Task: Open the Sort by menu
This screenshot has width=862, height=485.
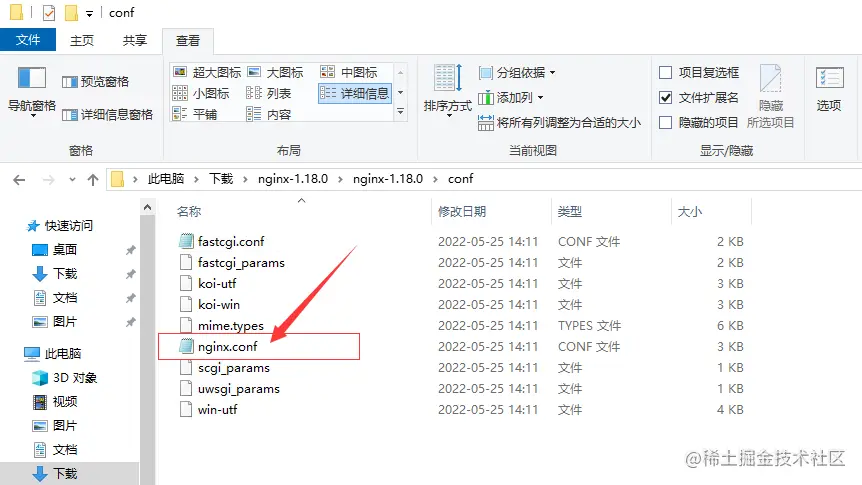Action: 447,89
